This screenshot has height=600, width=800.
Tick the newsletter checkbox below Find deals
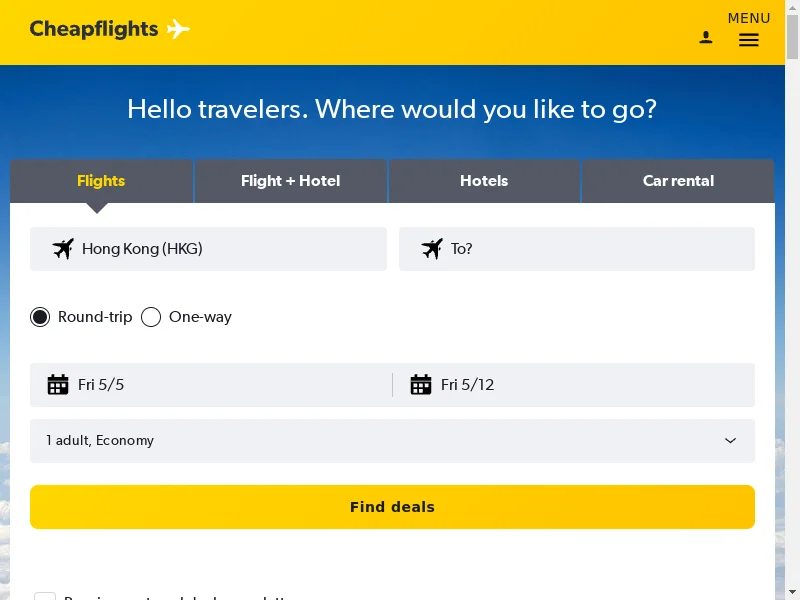45,597
